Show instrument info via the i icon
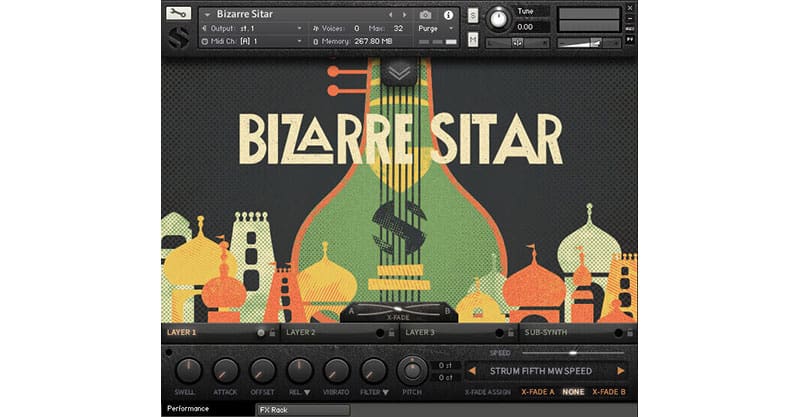The image size is (800, 417). click(448, 15)
